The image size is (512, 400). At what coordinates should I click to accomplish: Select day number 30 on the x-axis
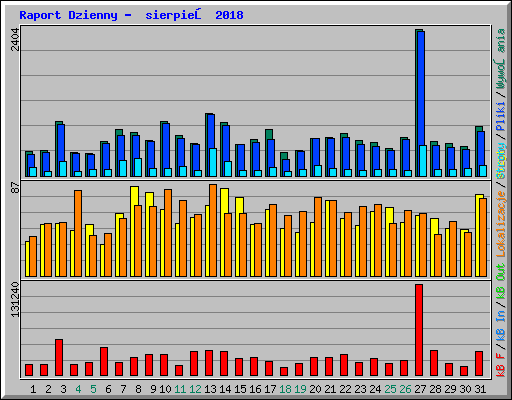pos(465,389)
